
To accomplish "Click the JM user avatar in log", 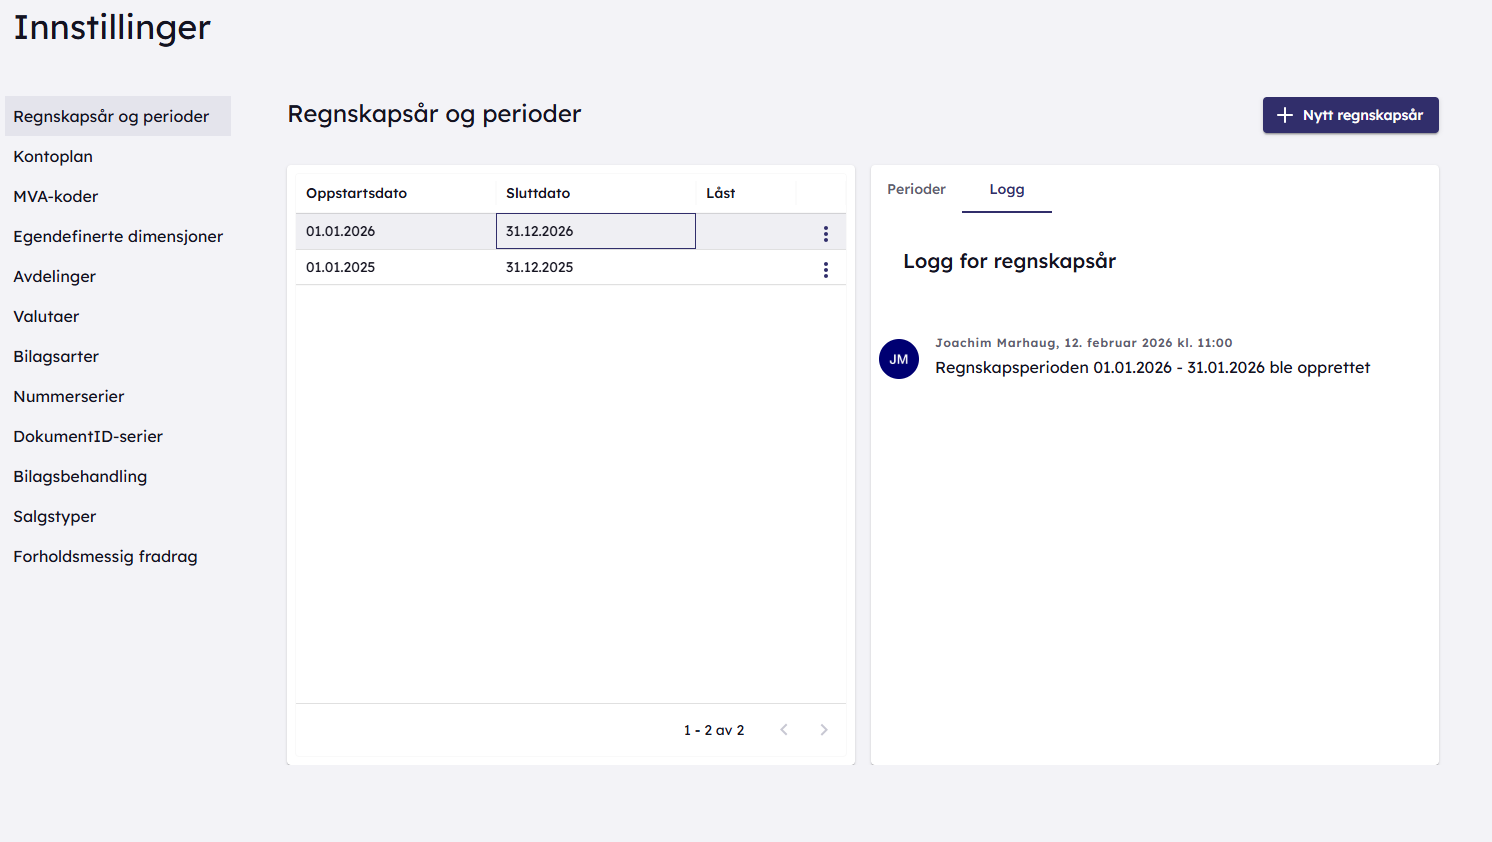I will 898,359.
